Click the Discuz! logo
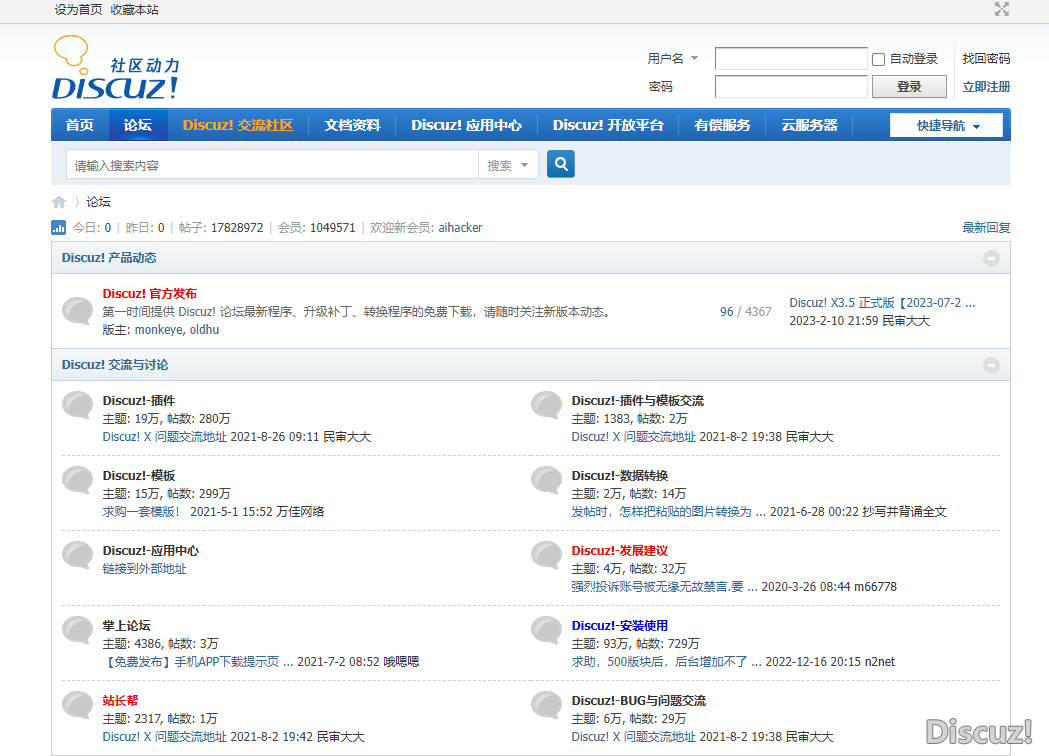Viewport: 1049px width, 756px height. point(113,66)
